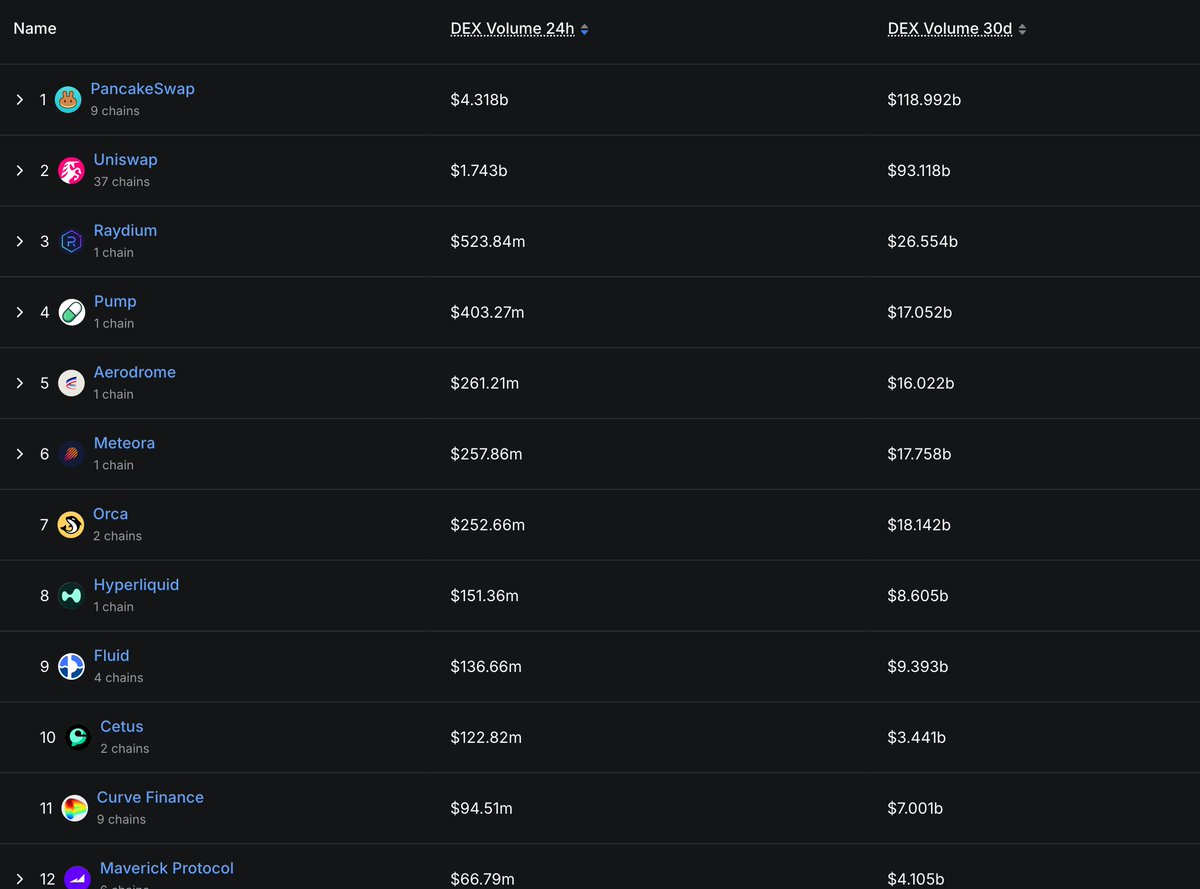Image resolution: width=1200 pixels, height=889 pixels.
Task: Open the Meteora protocol link
Action: point(124,443)
